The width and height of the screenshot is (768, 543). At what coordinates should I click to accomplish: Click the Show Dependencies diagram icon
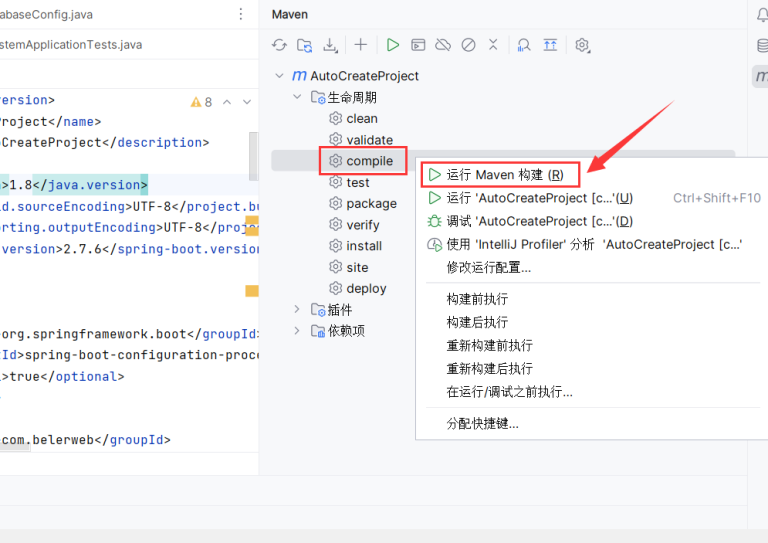(524, 46)
